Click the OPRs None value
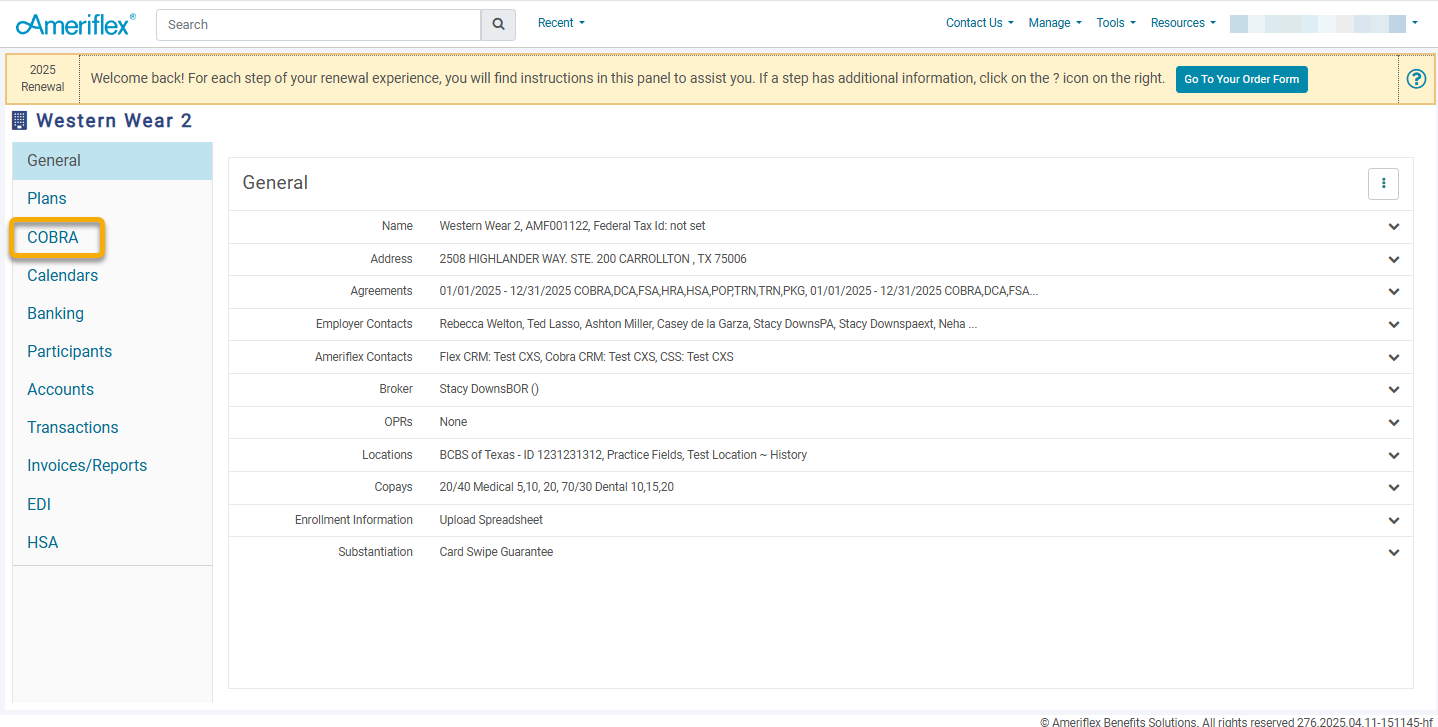 point(453,422)
